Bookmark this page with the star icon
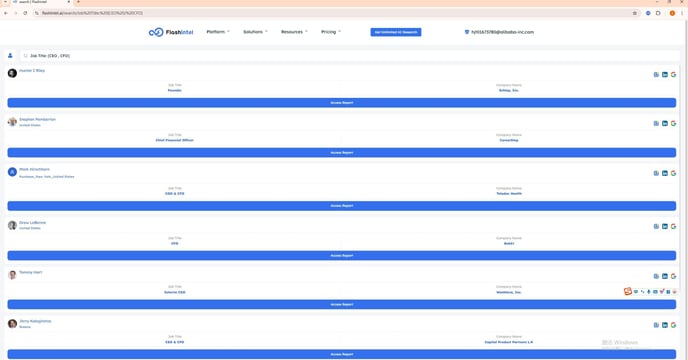Screen dimensions: 688x360 [x=634, y=13]
